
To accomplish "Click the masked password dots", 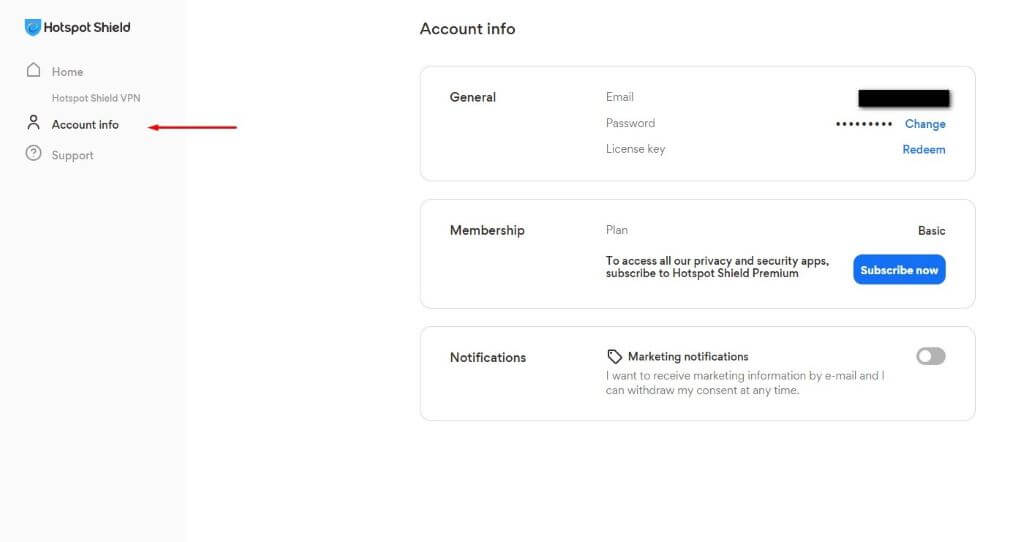I will pyautogui.click(x=864, y=124).
